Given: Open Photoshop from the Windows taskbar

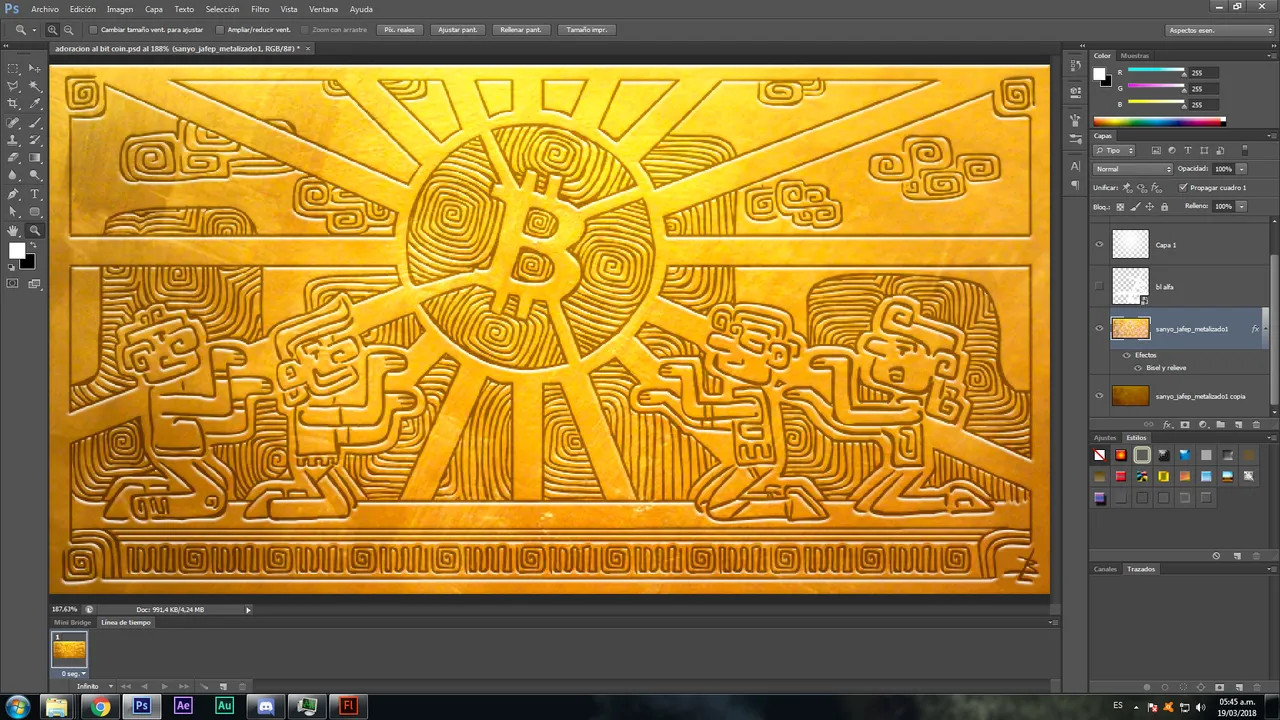Looking at the screenshot, I should [142, 706].
